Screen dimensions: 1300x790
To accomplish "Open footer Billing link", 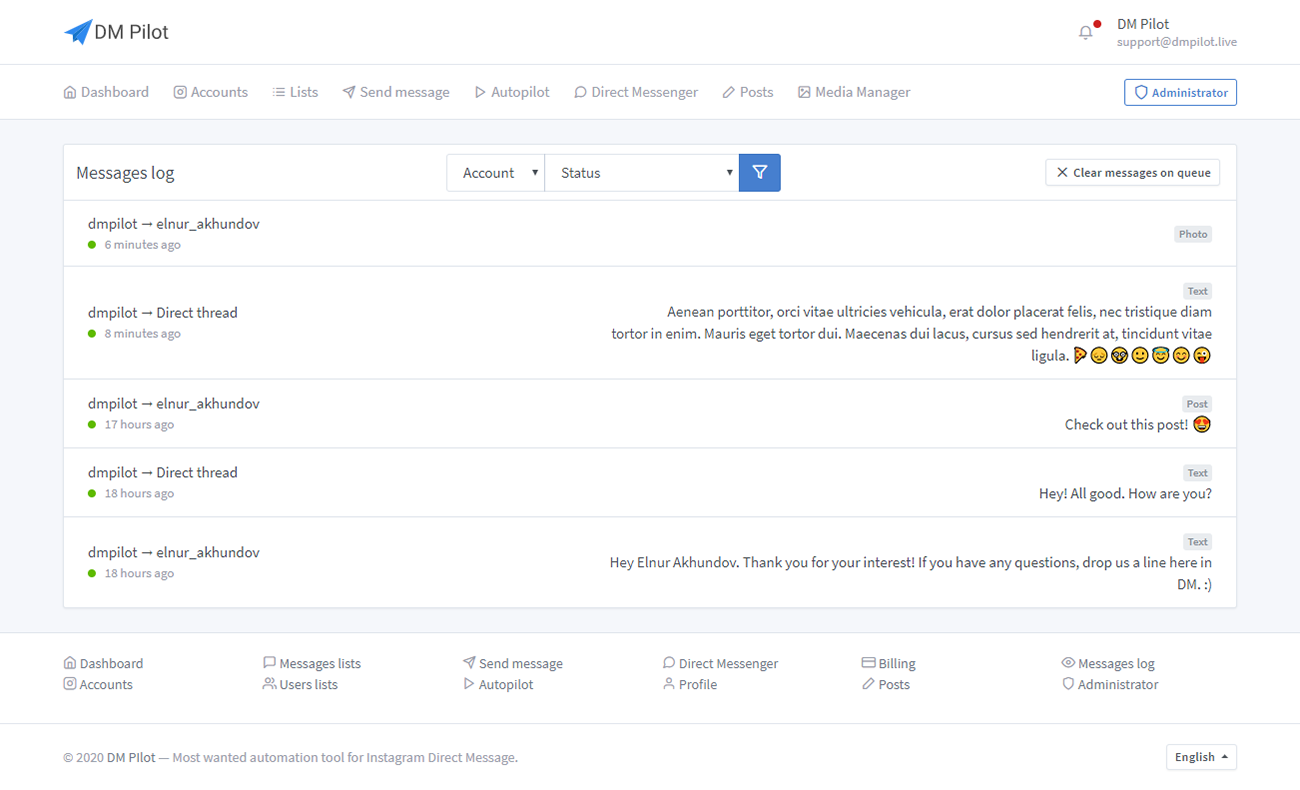I will 889,663.
